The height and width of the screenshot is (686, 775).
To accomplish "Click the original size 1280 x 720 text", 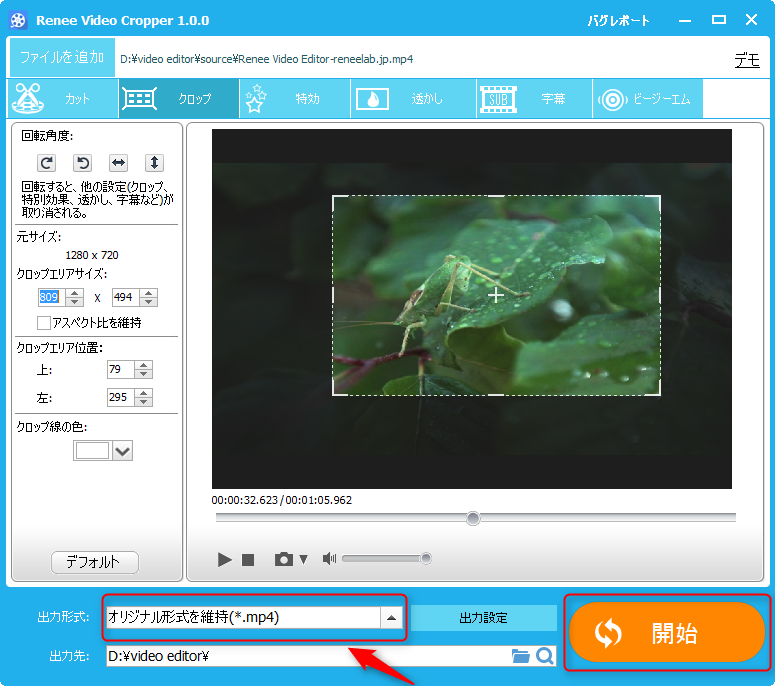I will coord(92,255).
